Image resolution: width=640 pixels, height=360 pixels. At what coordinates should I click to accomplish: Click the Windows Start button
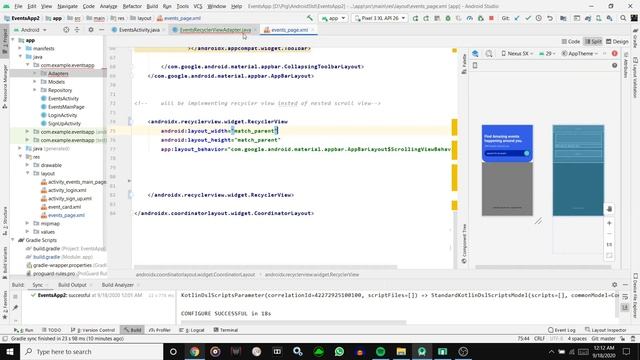point(10,351)
